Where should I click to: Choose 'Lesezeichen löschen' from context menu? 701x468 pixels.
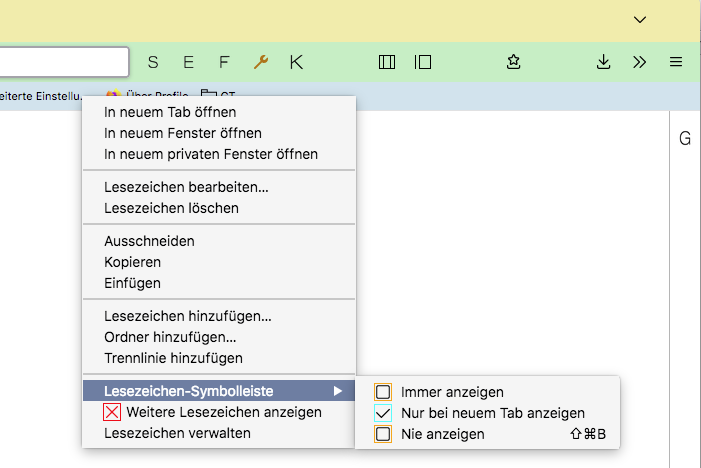(171, 208)
